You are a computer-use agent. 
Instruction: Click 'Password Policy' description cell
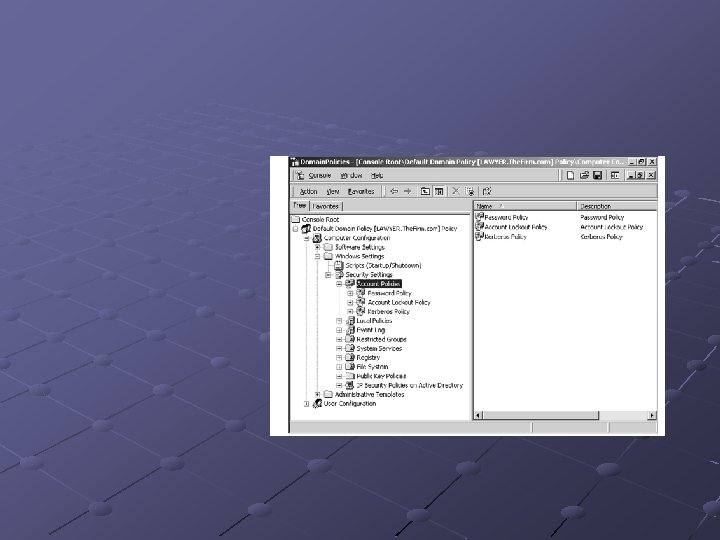coord(602,217)
